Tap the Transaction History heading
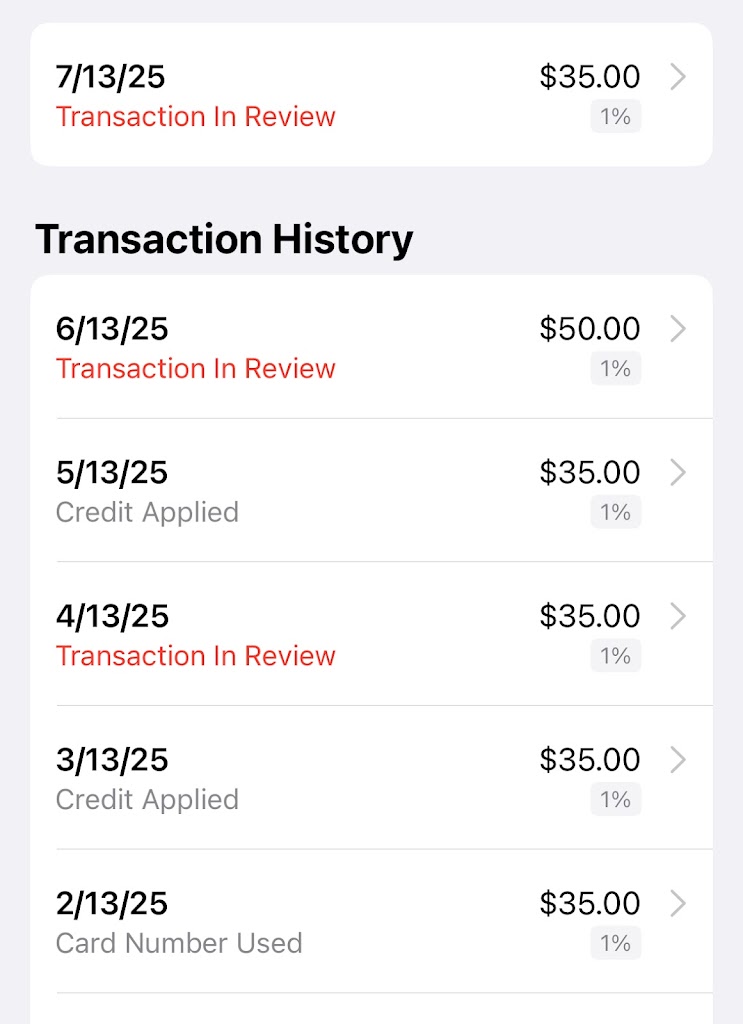Image resolution: width=743 pixels, height=1024 pixels. (224, 240)
